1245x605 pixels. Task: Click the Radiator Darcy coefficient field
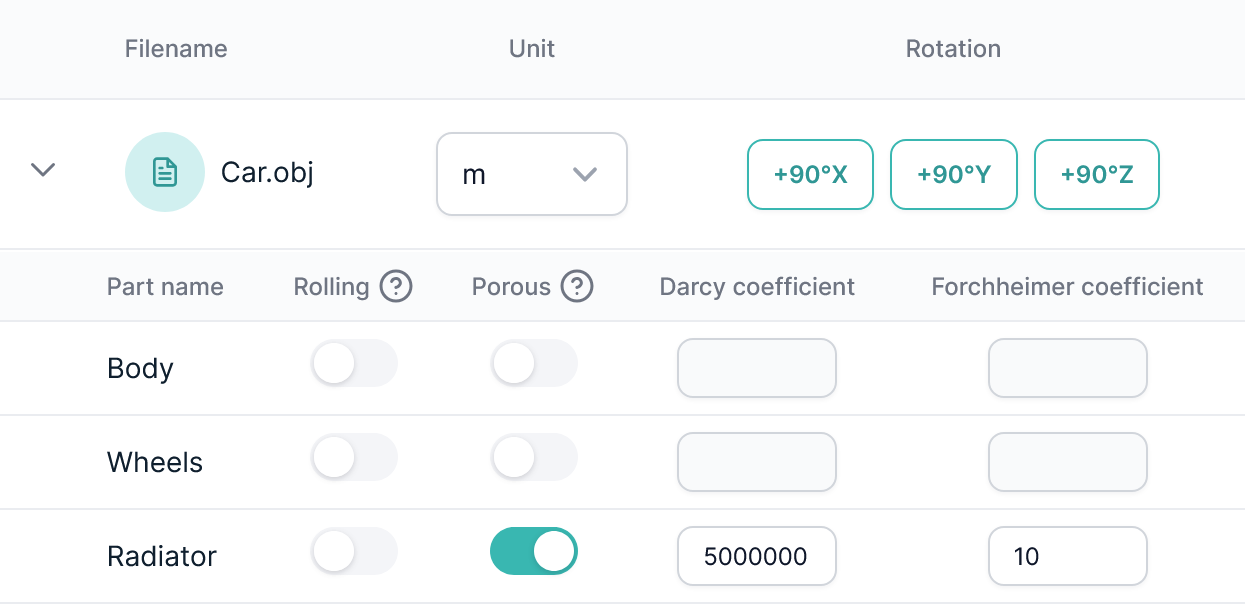[x=756, y=556]
